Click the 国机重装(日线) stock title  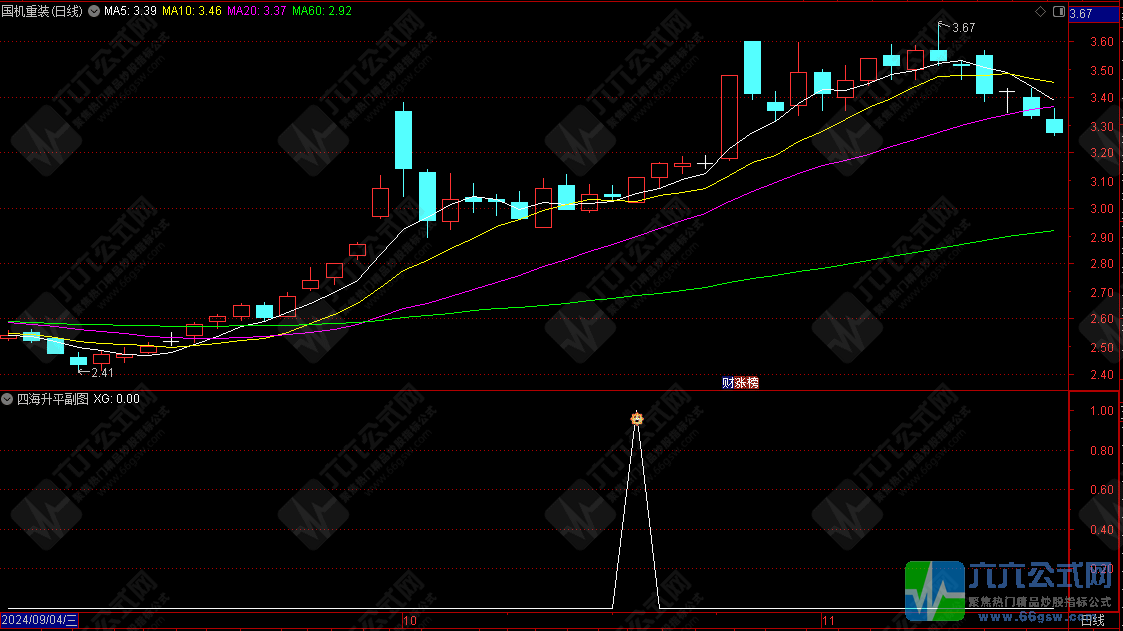point(45,12)
